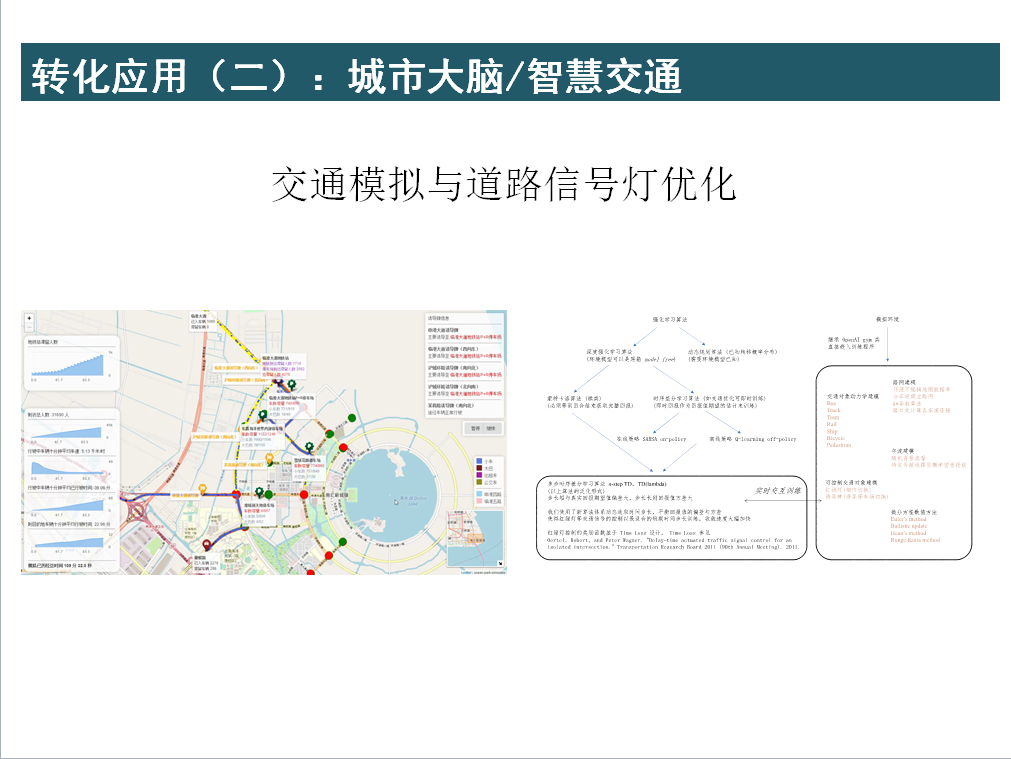The image size is (1011, 759).
Task: Click the 'Truck' entry in the diagram
Action: click(x=834, y=410)
